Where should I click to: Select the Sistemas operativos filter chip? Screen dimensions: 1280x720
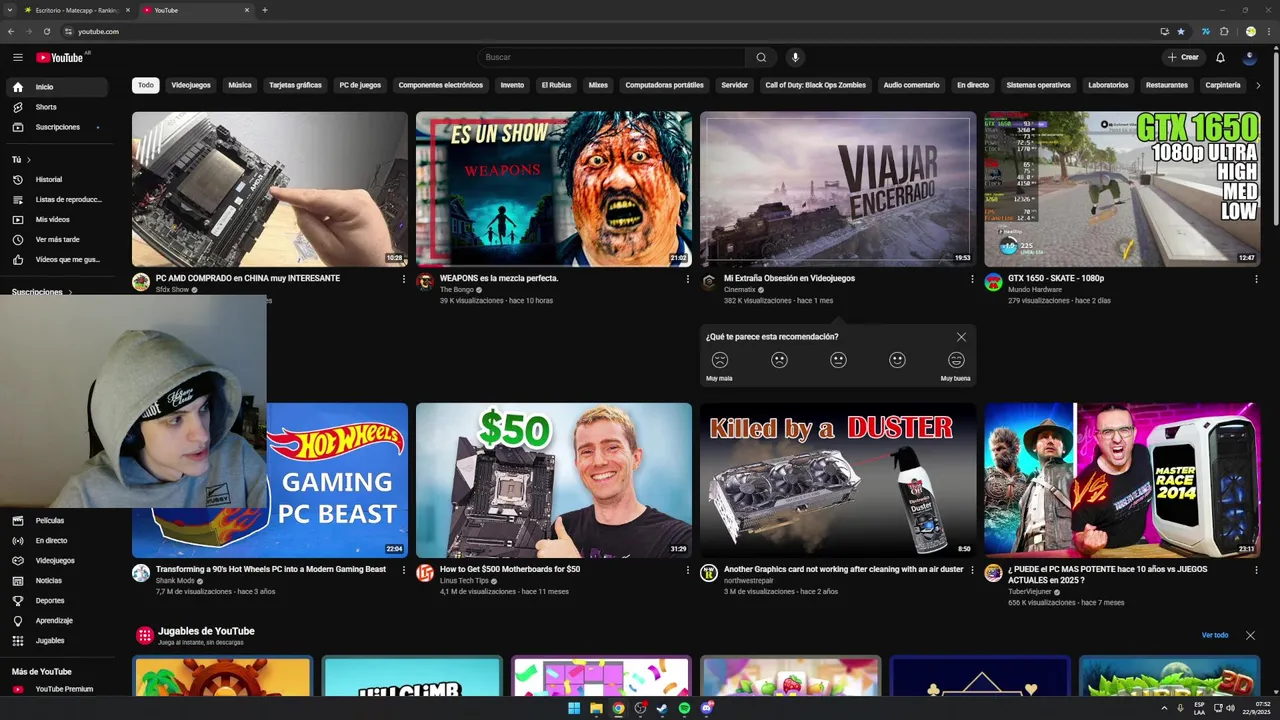pyautogui.click(x=1038, y=85)
